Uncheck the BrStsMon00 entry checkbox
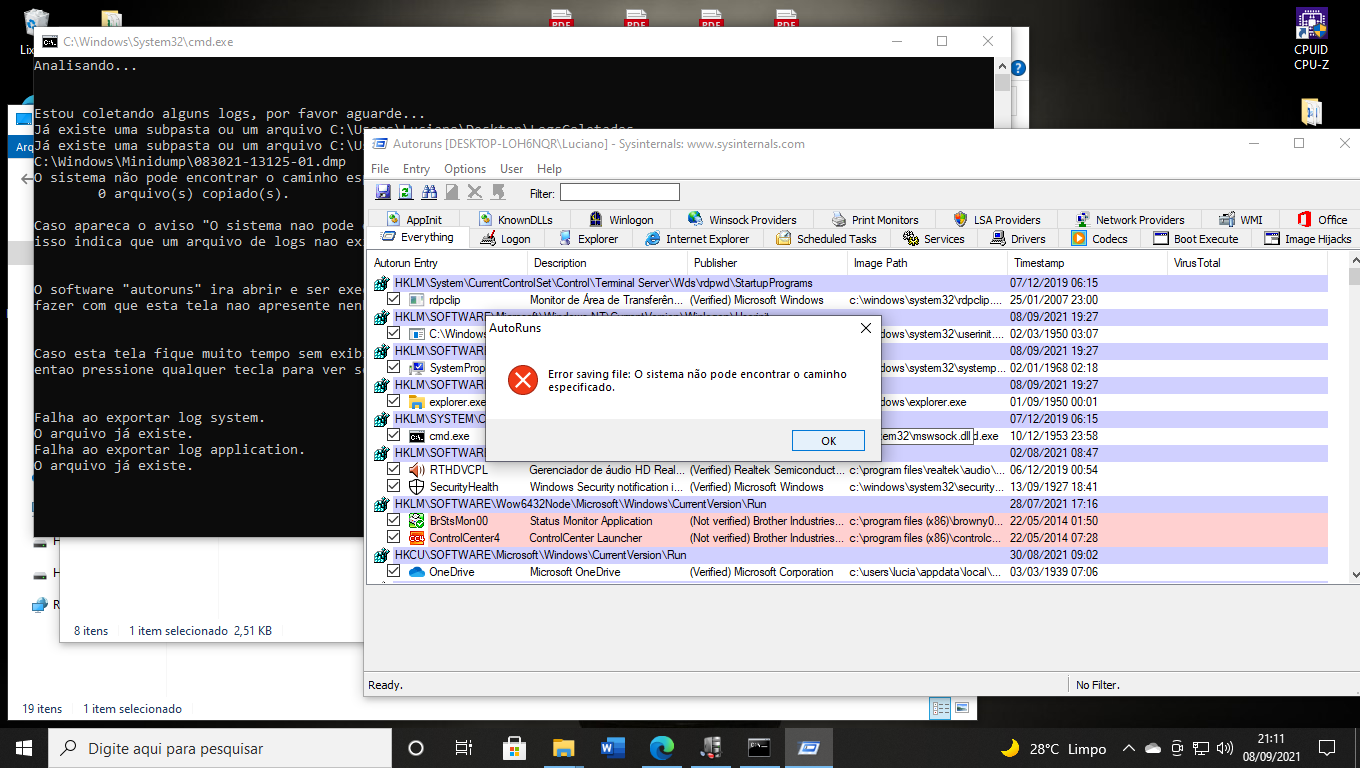Image resolution: width=1360 pixels, height=768 pixels. pyautogui.click(x=394, y=521)
